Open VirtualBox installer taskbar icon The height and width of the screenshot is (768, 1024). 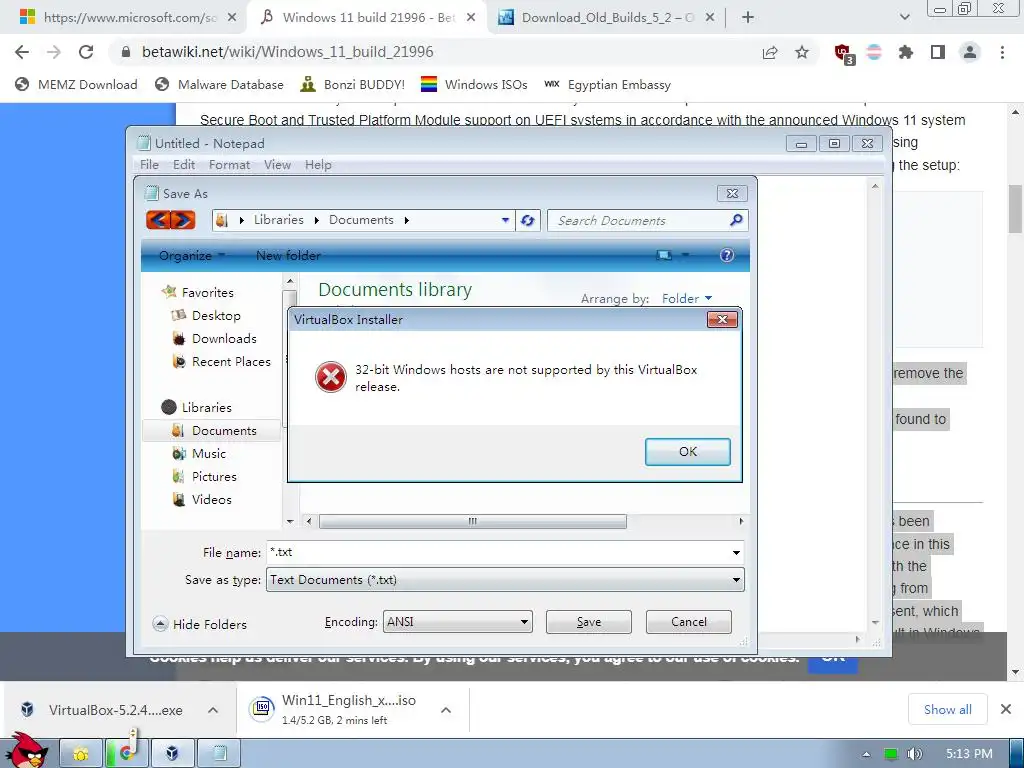172,754
